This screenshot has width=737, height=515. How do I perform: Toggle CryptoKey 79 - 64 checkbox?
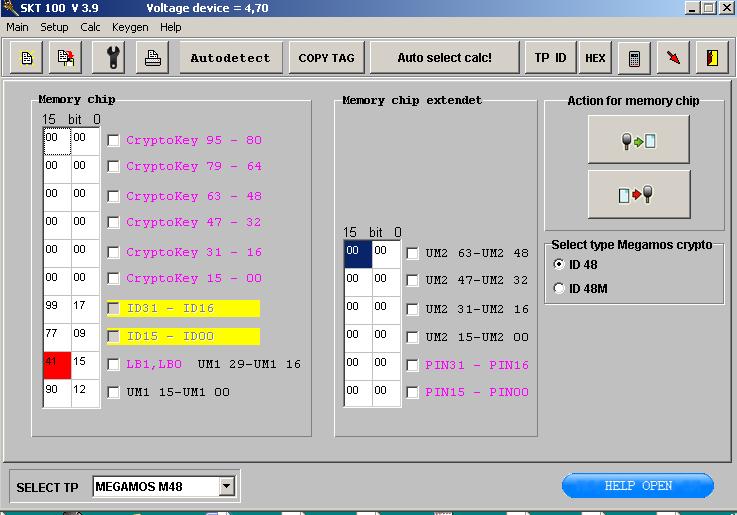pos(113,166)
